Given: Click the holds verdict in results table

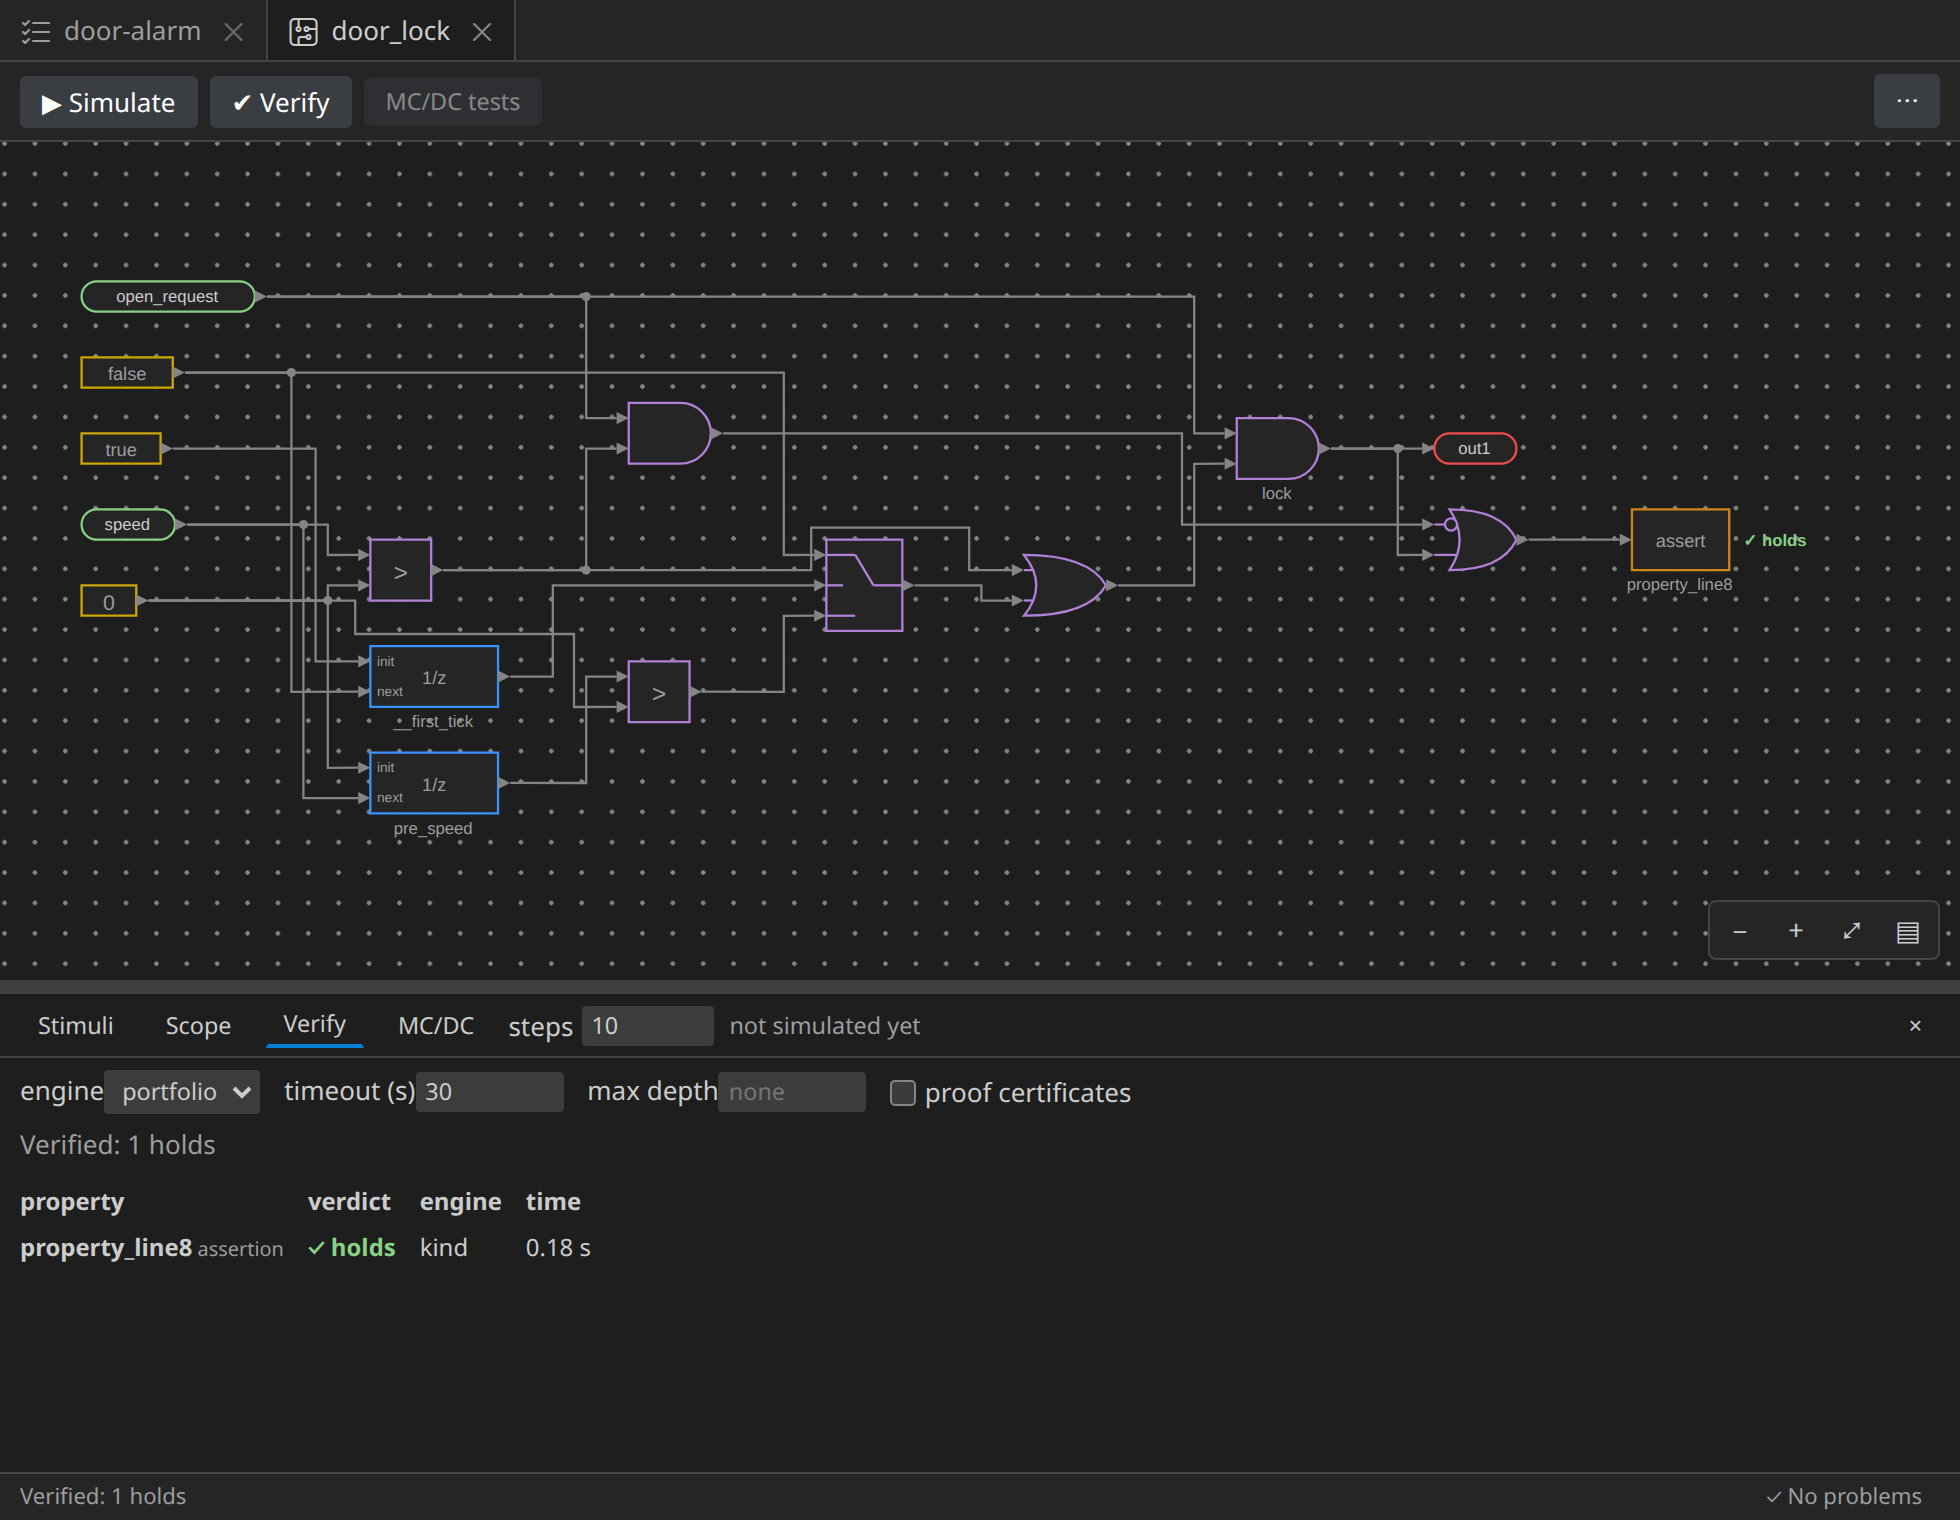Looking at the screenshot, I should (x=352, y=1248).
